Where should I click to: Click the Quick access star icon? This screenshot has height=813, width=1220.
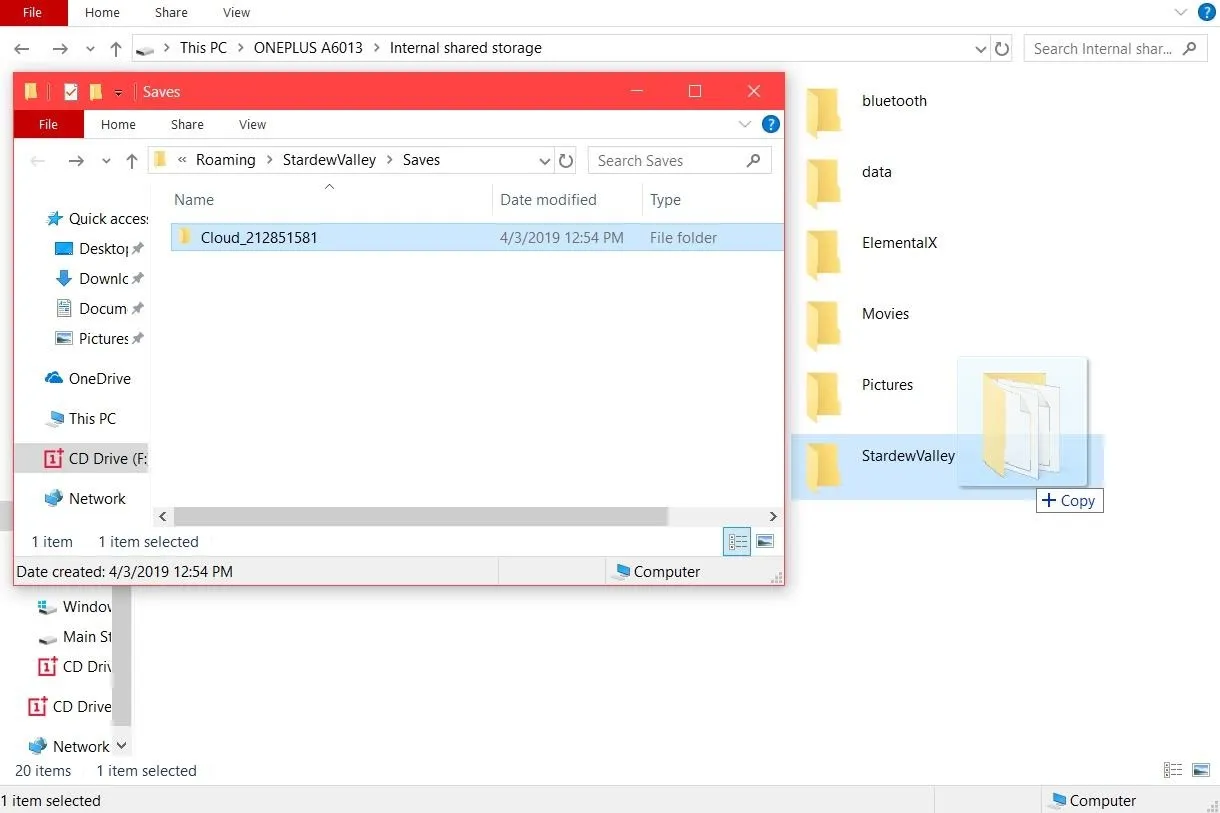point(55,219)
